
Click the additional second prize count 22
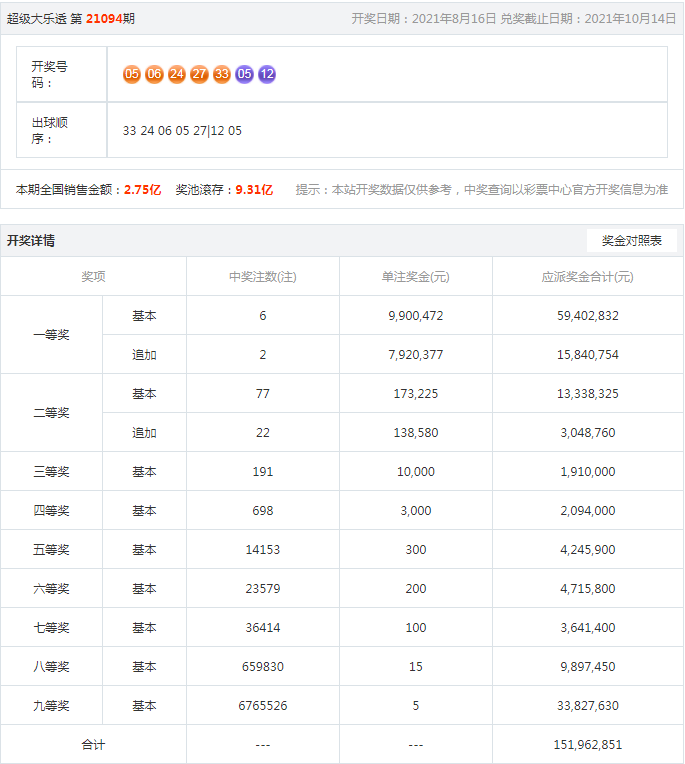(263, 433)
